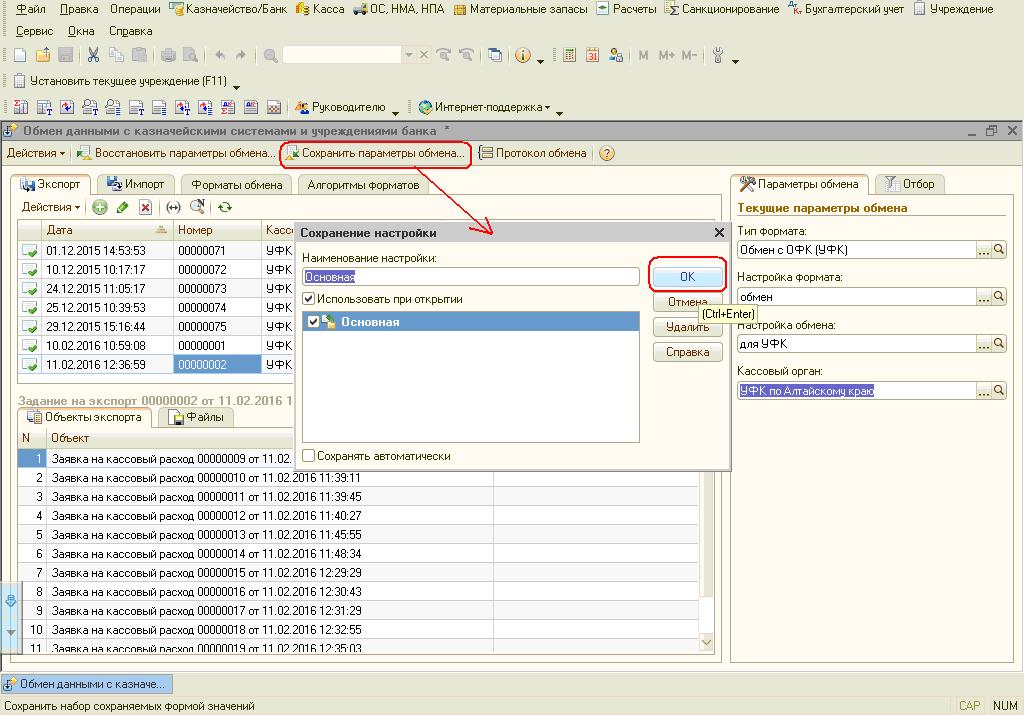Click the green refresh list icon

tap(225, 207)
